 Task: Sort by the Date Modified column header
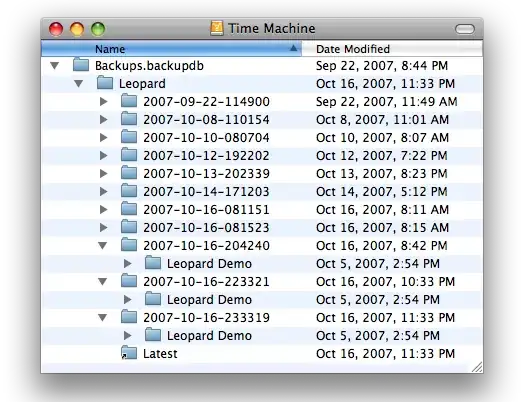click(x=392, y=49)
